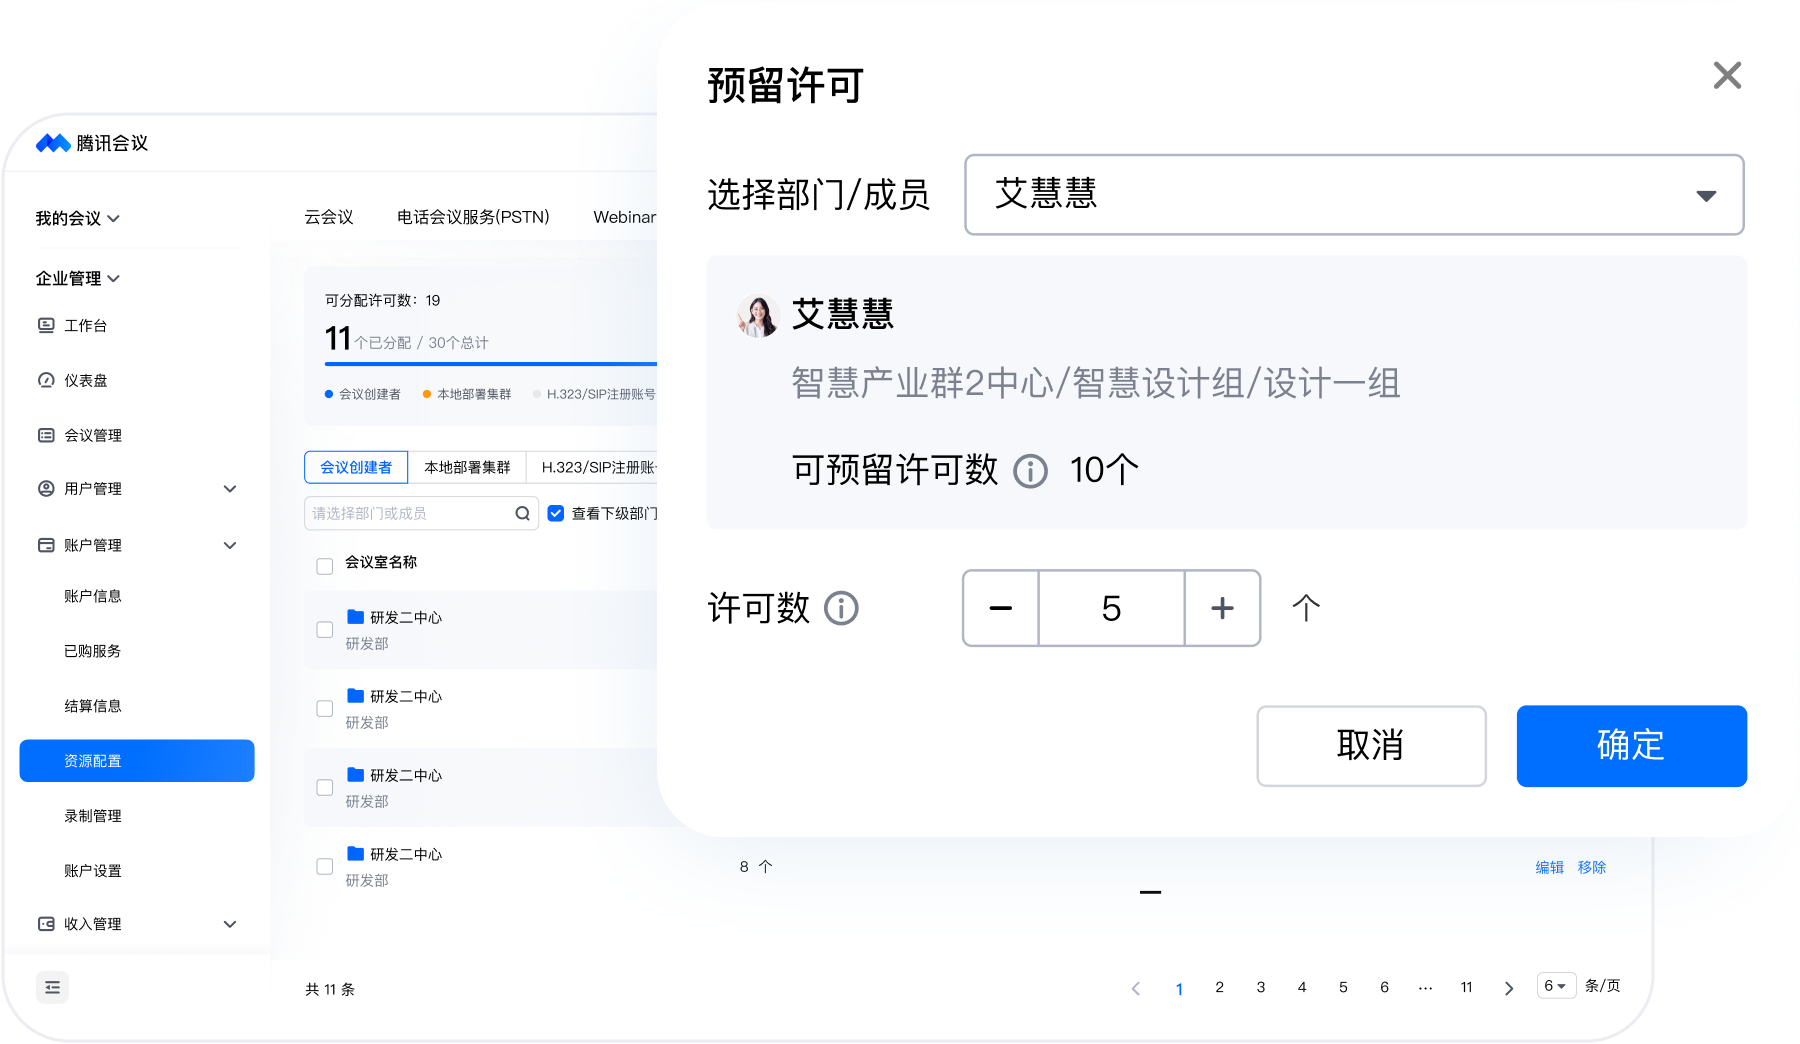Check the 会议室名称 select-all checkbox
The width and height of the screenshot is (1800, 1044).
pos(325,566)
